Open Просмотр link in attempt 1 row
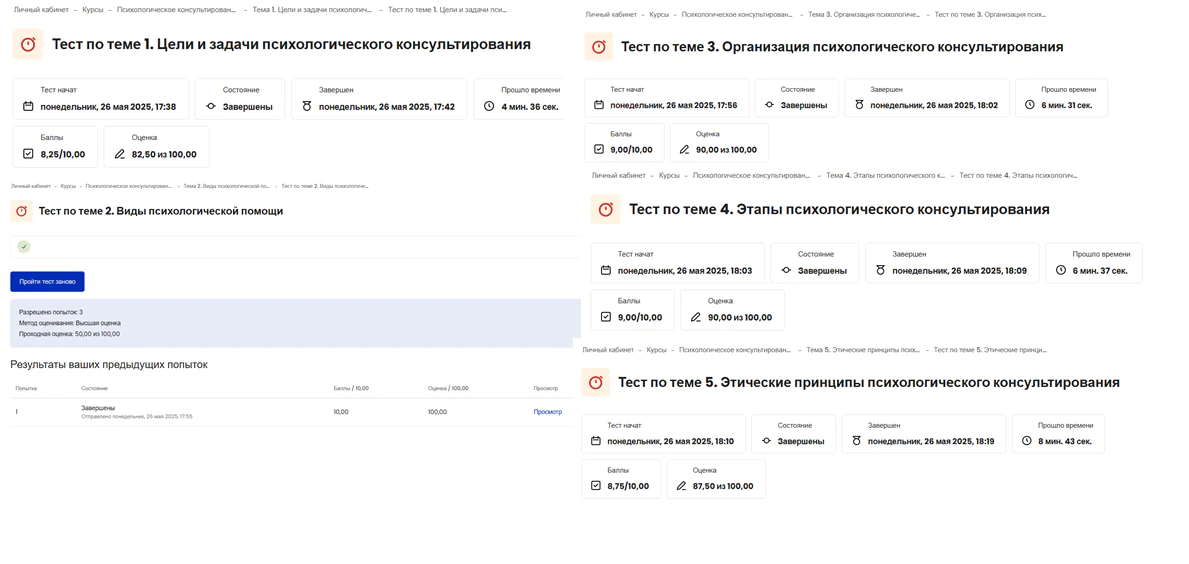Image resolution: width=1189 pixels, height=564 pixels. pyautogui.click(x=547, y=412)
